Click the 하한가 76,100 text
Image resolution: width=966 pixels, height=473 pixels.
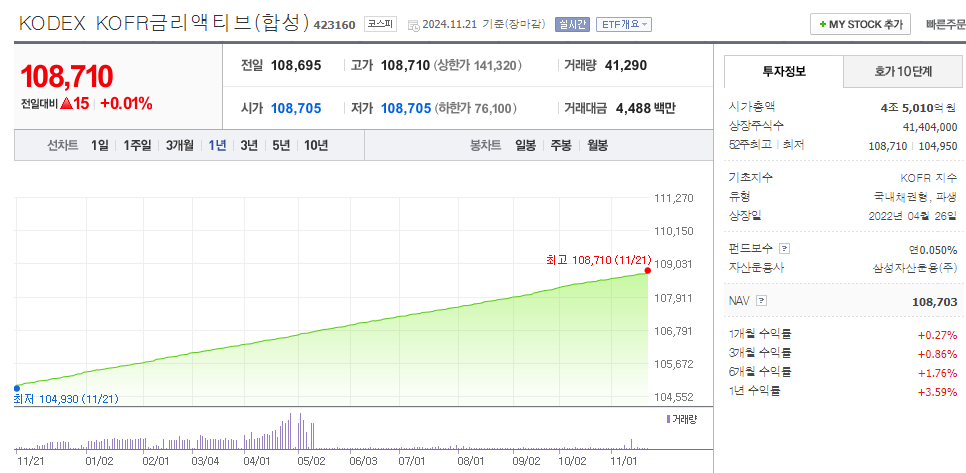(475, 108)
